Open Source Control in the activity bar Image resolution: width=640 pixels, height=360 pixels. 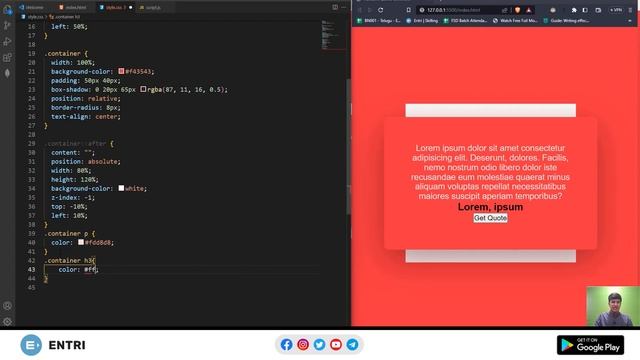[7, 25]
